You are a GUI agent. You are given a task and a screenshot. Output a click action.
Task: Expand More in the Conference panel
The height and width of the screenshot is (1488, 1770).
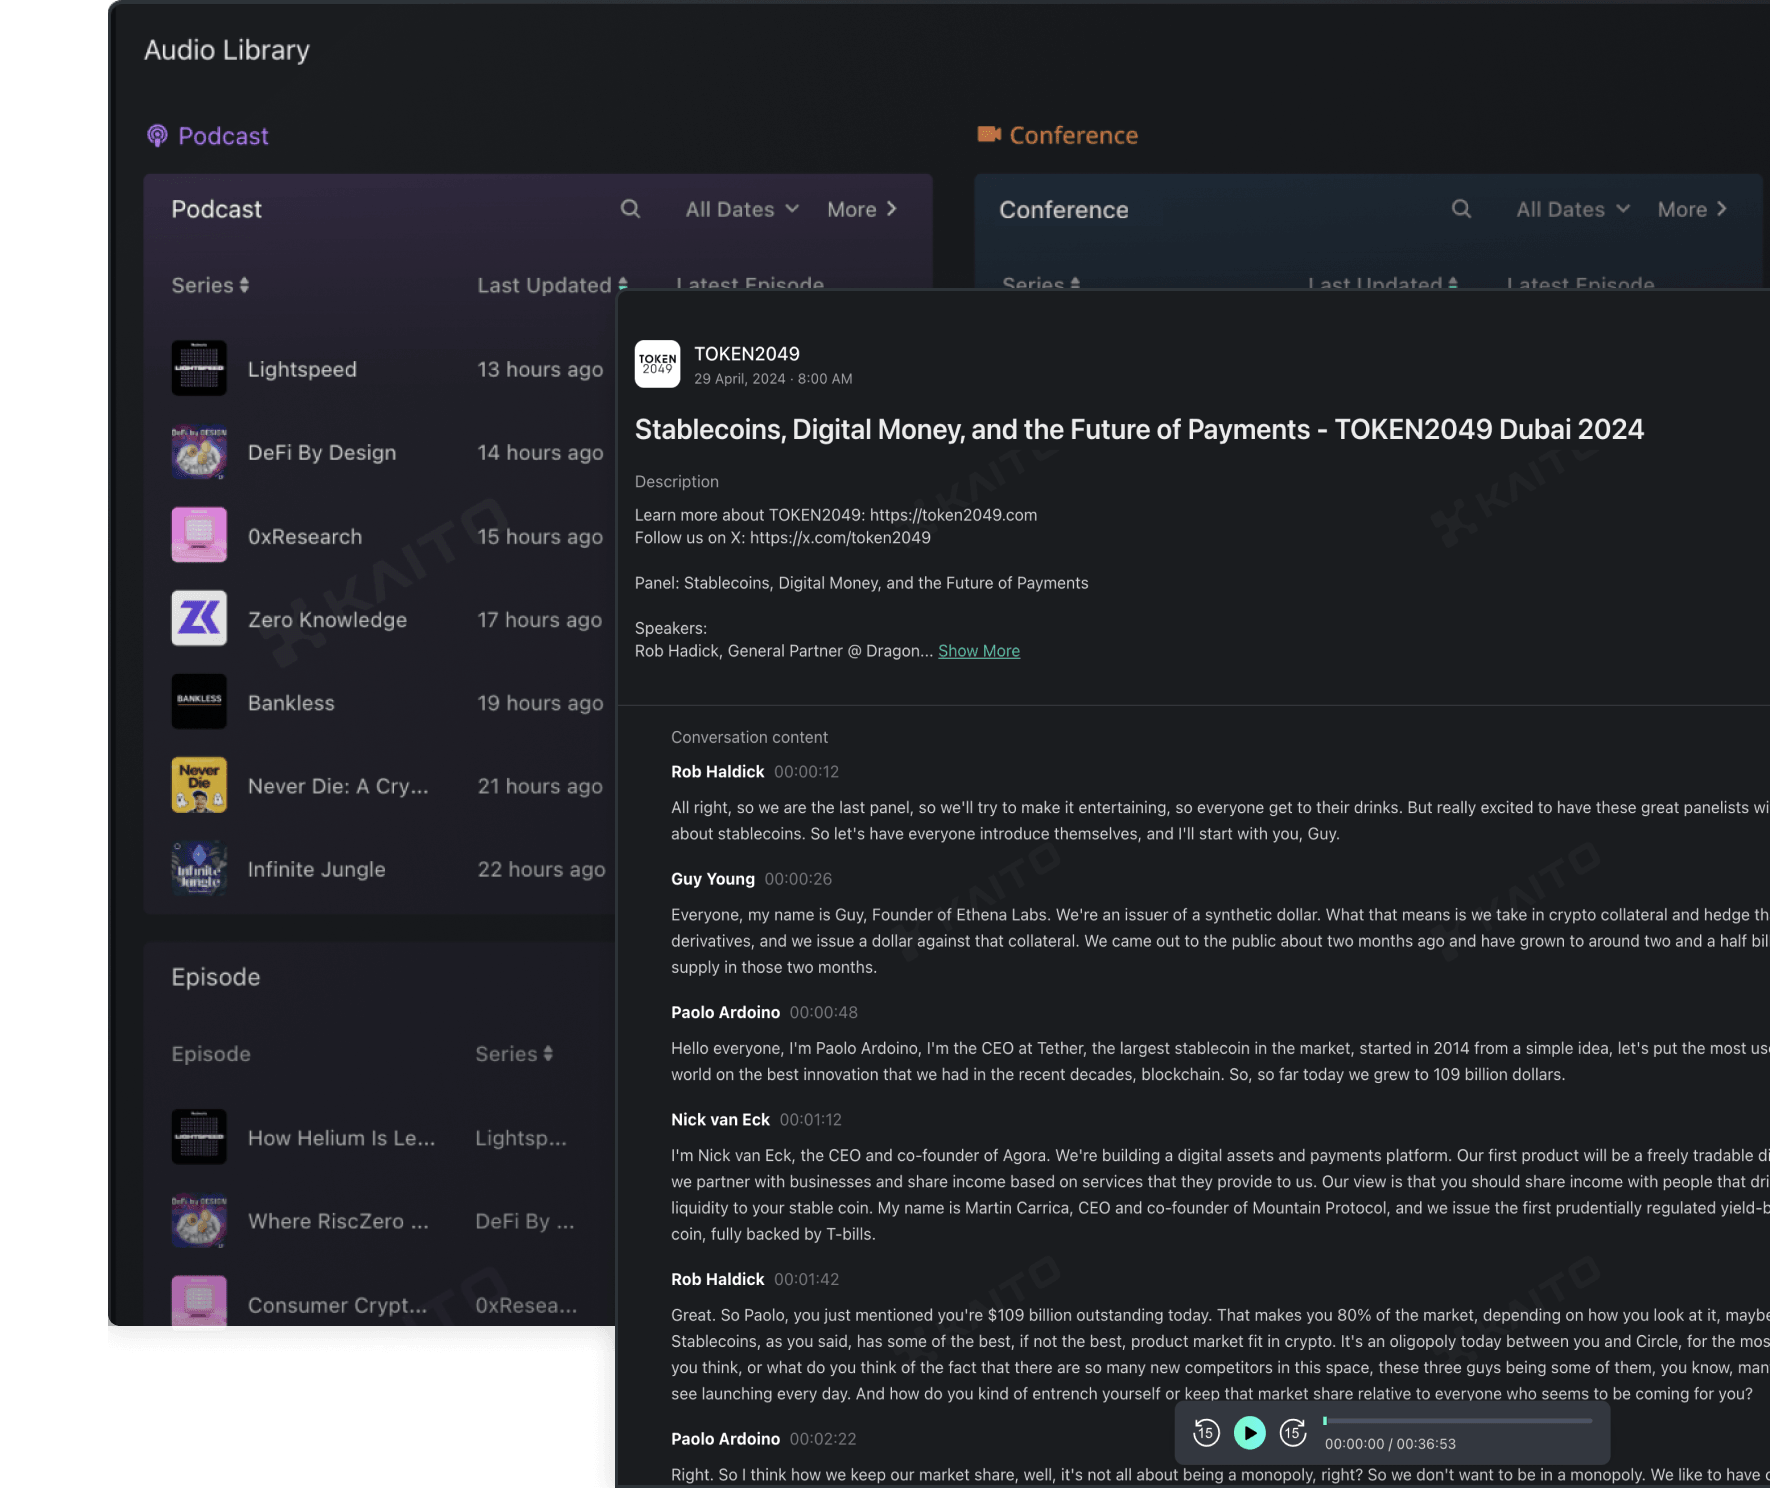pyautogui.click(x=1692, y=209)
